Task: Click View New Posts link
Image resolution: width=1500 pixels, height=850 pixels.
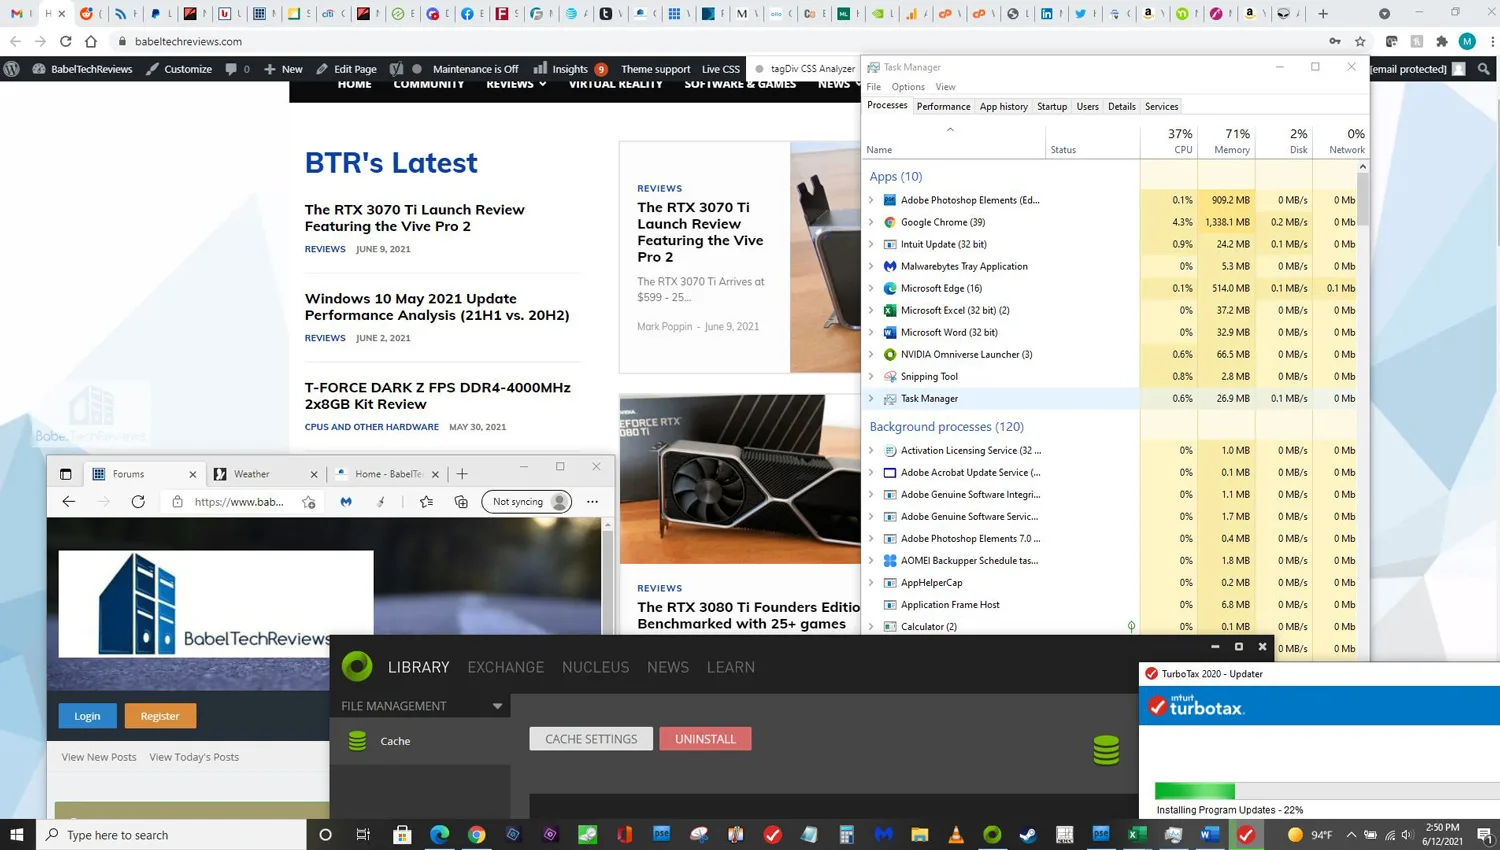Action: click(x=99, y=757)
